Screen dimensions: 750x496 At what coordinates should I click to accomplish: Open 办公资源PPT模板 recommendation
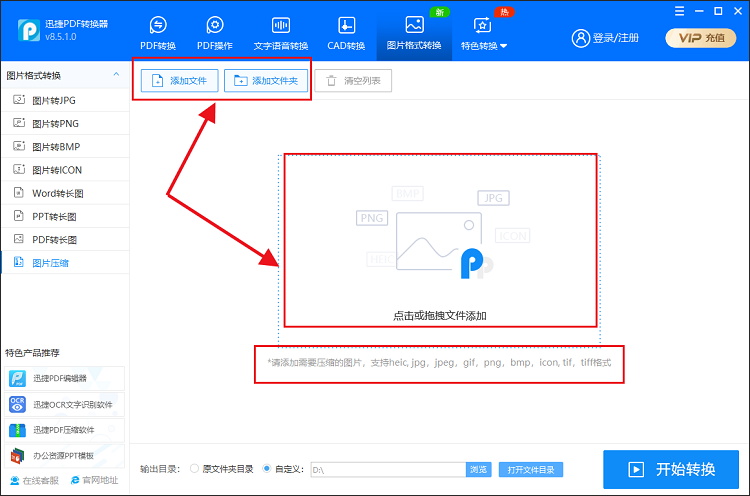65,456
